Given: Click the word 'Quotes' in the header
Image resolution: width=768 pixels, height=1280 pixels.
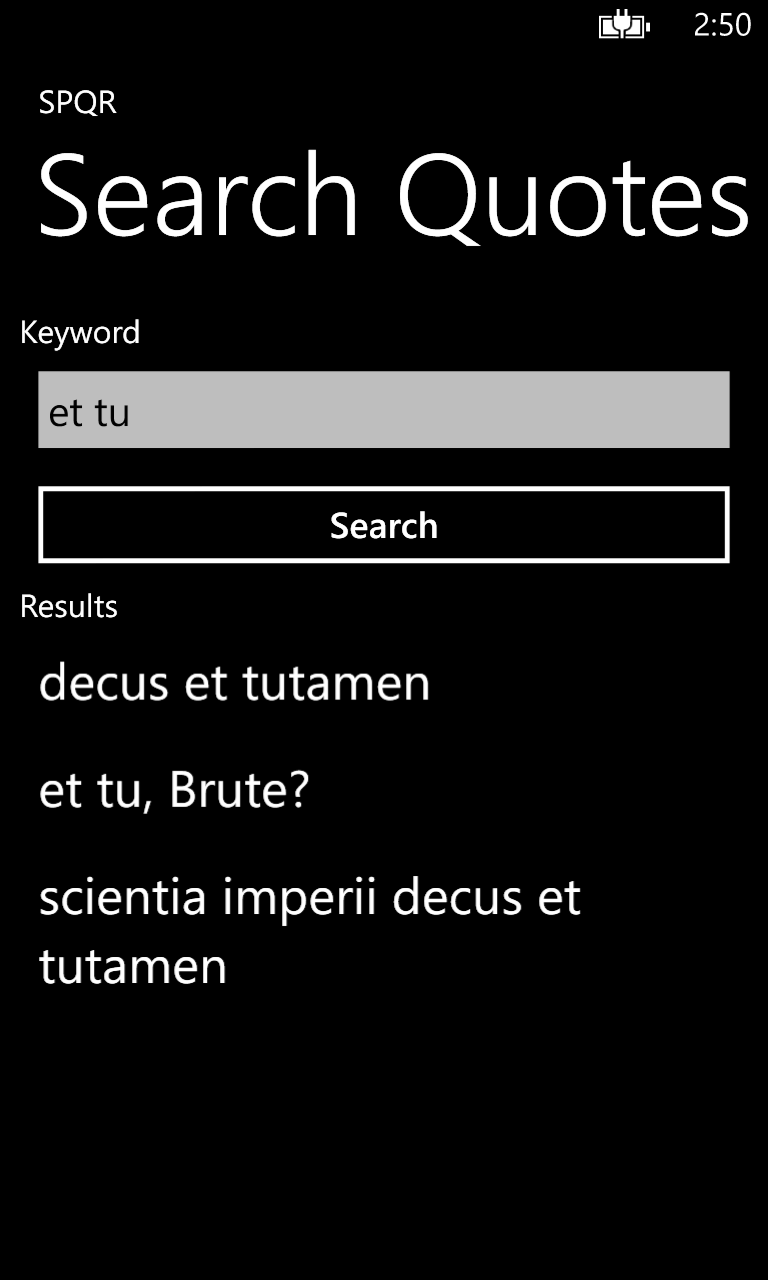Looking at the screenshot, I should 573,195.
